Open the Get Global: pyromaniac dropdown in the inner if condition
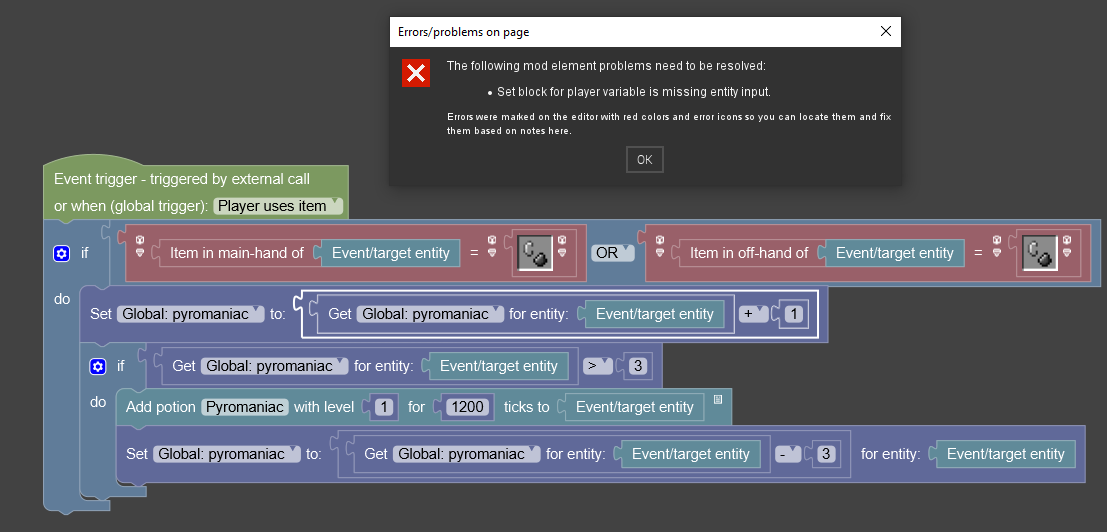Viewport: 1107px width, 532px height. 275,366
